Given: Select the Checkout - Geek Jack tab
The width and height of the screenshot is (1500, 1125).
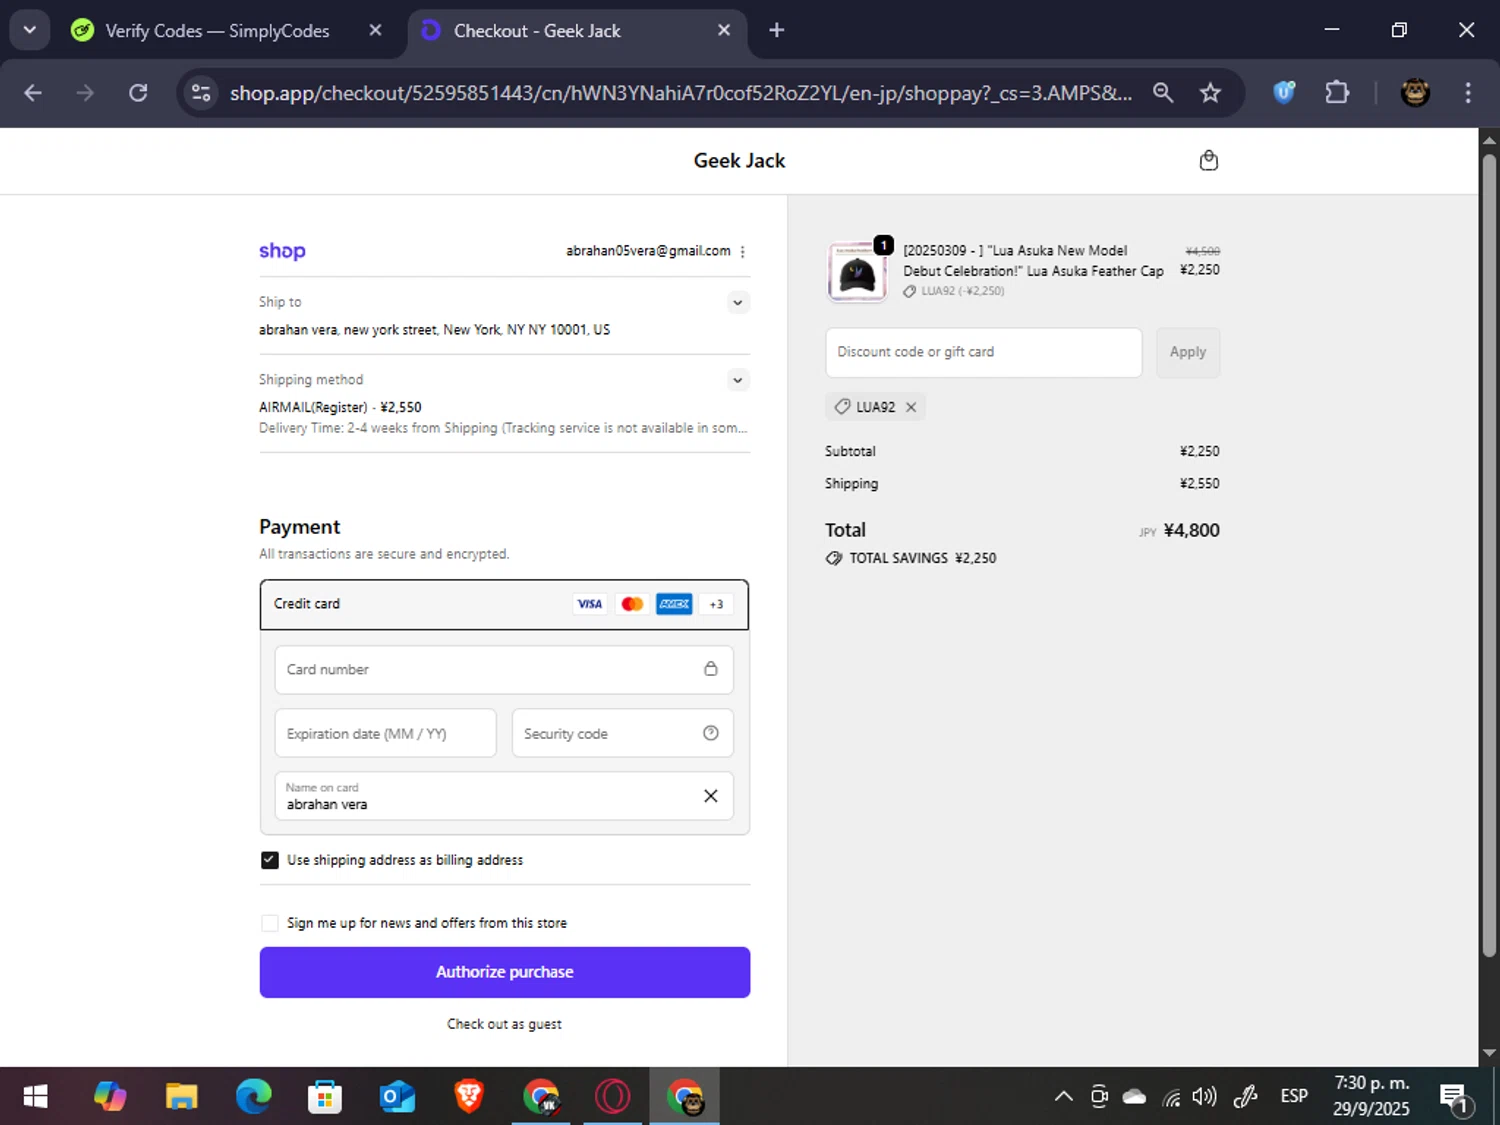Looking at the screenshot, I should pyautogui.click(x=575, y=30).
